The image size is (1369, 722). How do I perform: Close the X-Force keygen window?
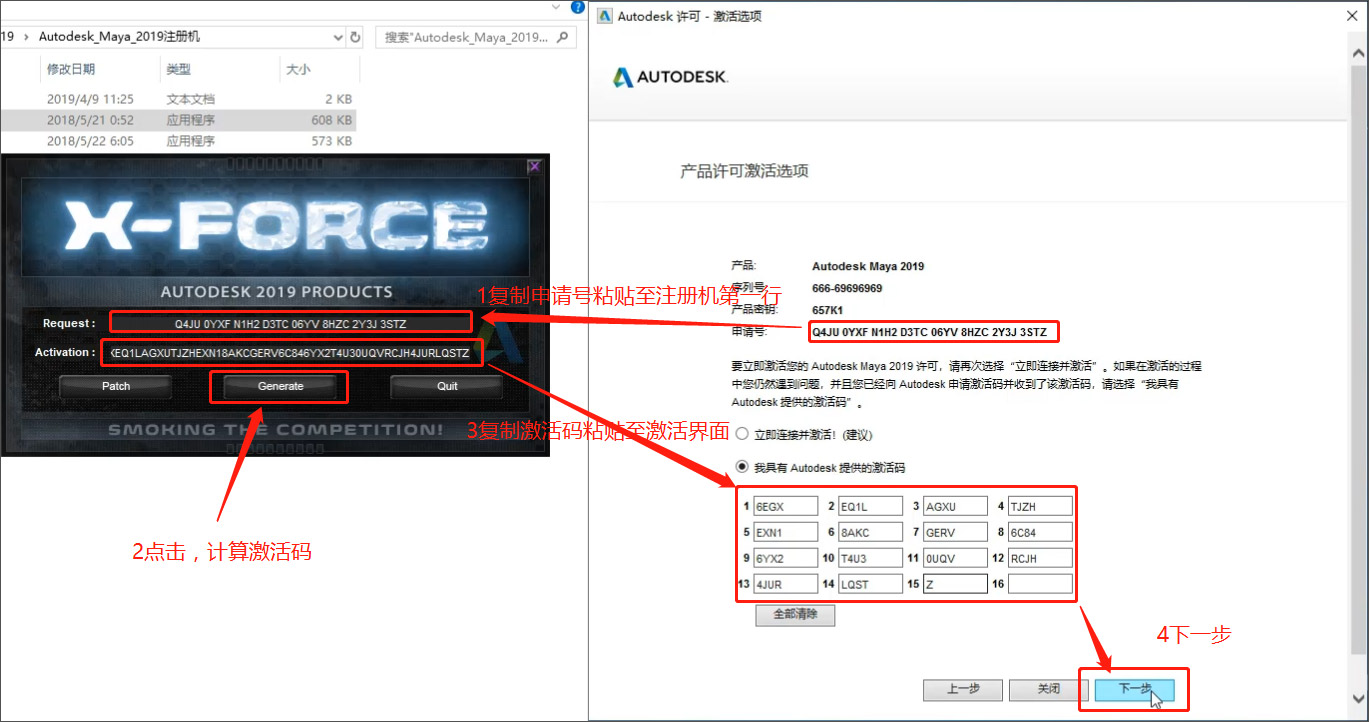(x=534, y=166)
